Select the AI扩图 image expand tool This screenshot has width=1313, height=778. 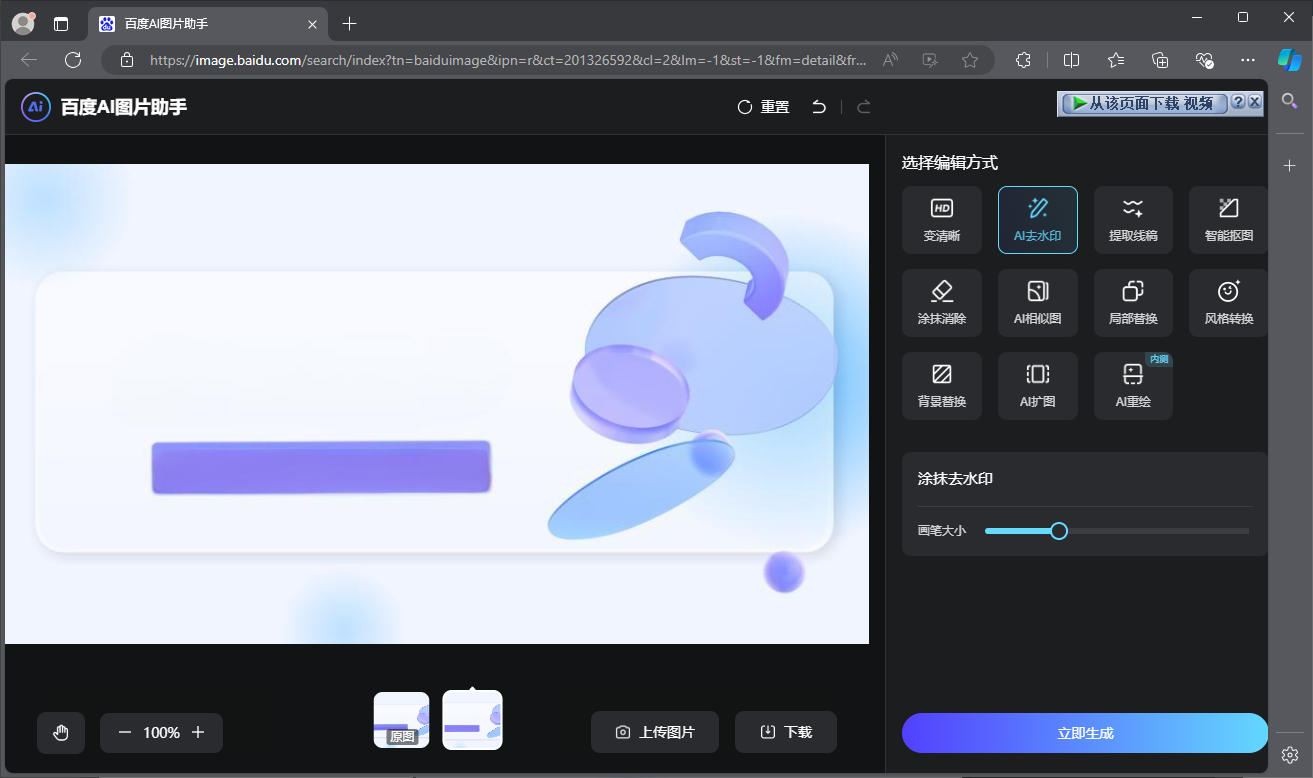[x=1037, y=386]
